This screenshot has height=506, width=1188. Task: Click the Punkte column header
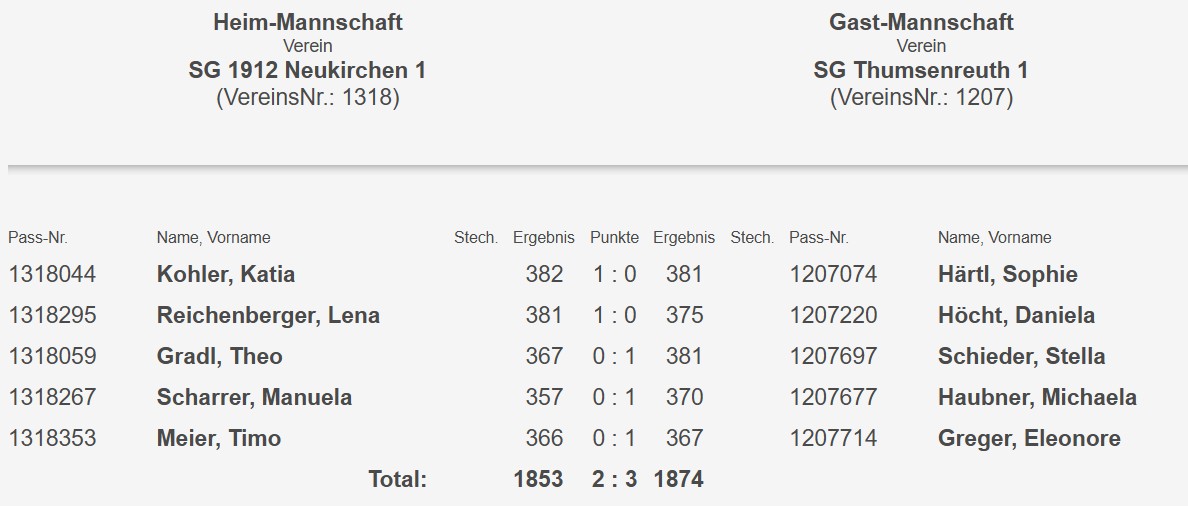[614, 238]
